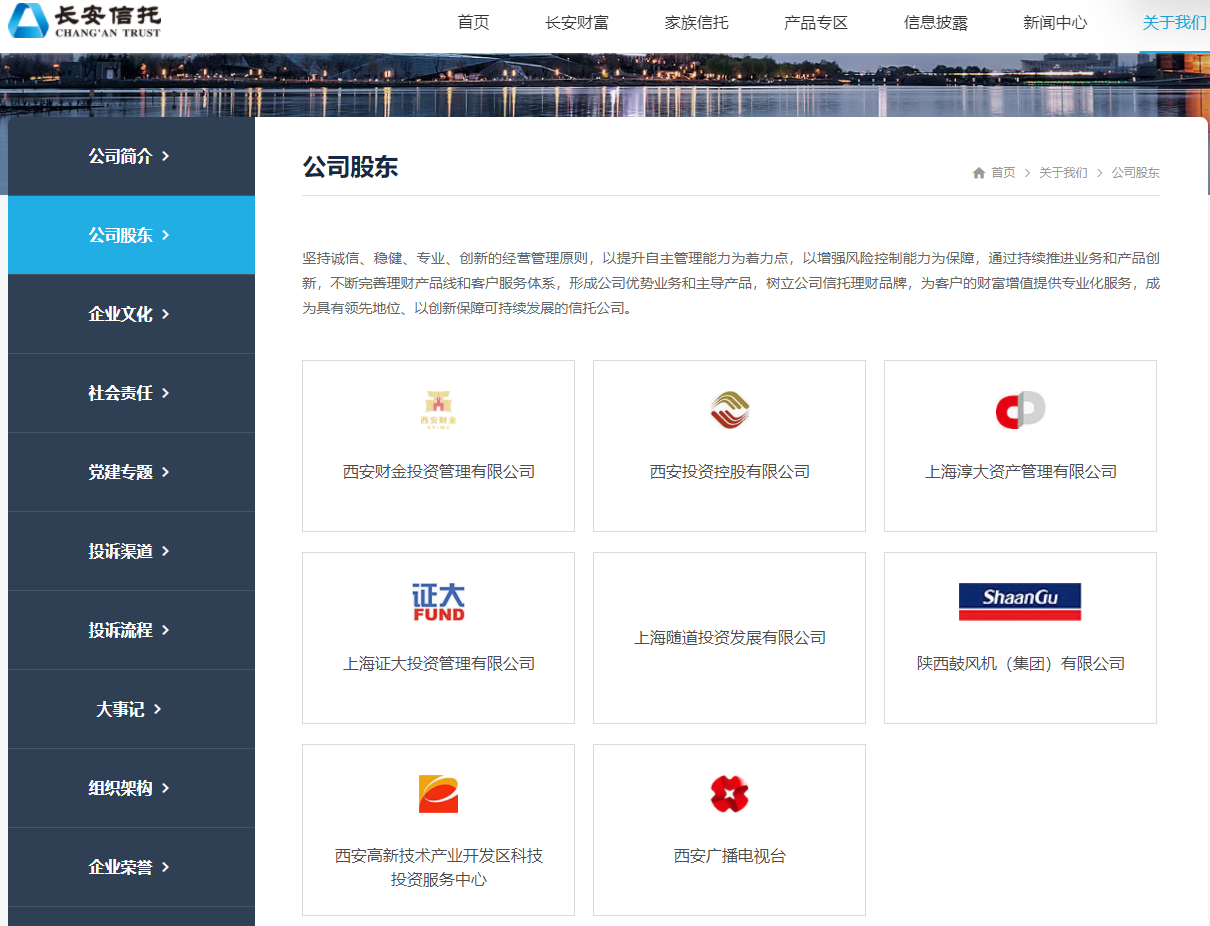This screenshot has width=1210, height=926.
Task: Expand the 企业文化 sidebar item
Action: coord(130,314)
